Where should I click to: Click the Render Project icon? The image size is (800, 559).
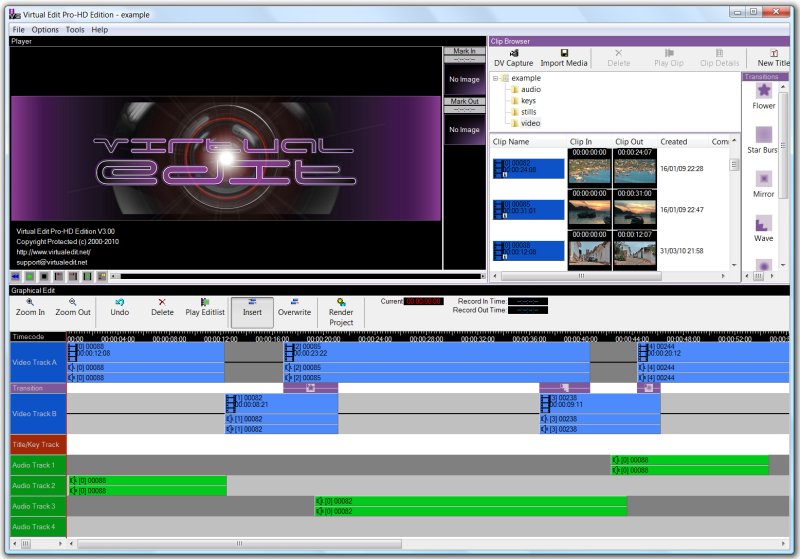pyautogui.click(x=341, y=302)
